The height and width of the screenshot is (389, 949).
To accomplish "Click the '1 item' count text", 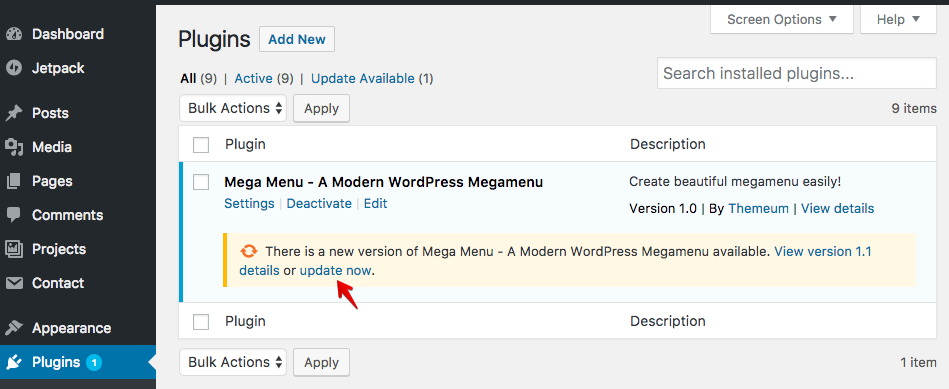I will tap(918, 363).
